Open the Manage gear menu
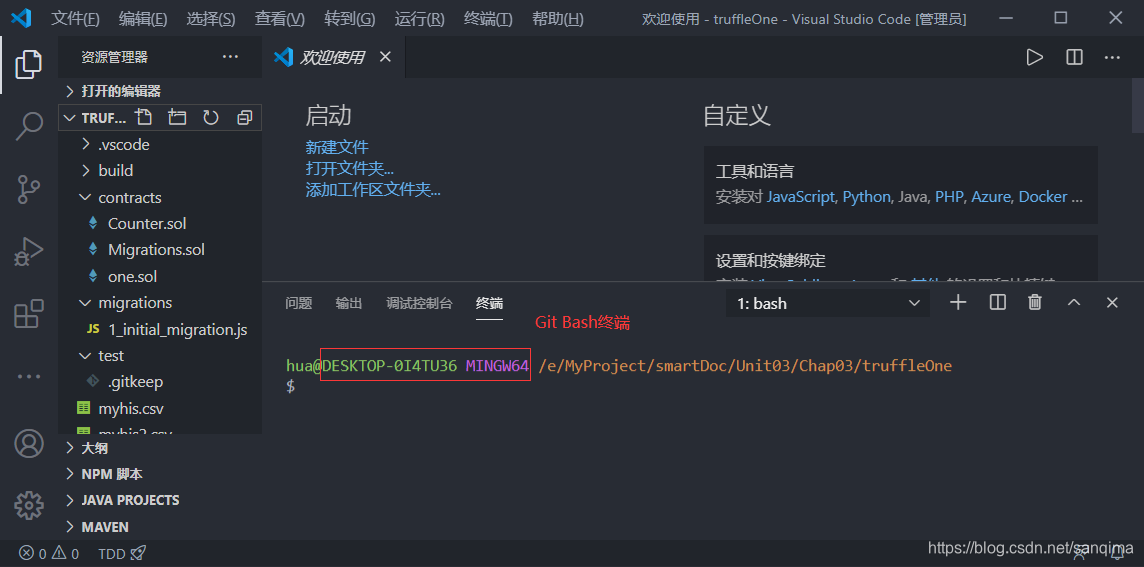 tap(29, 504)
